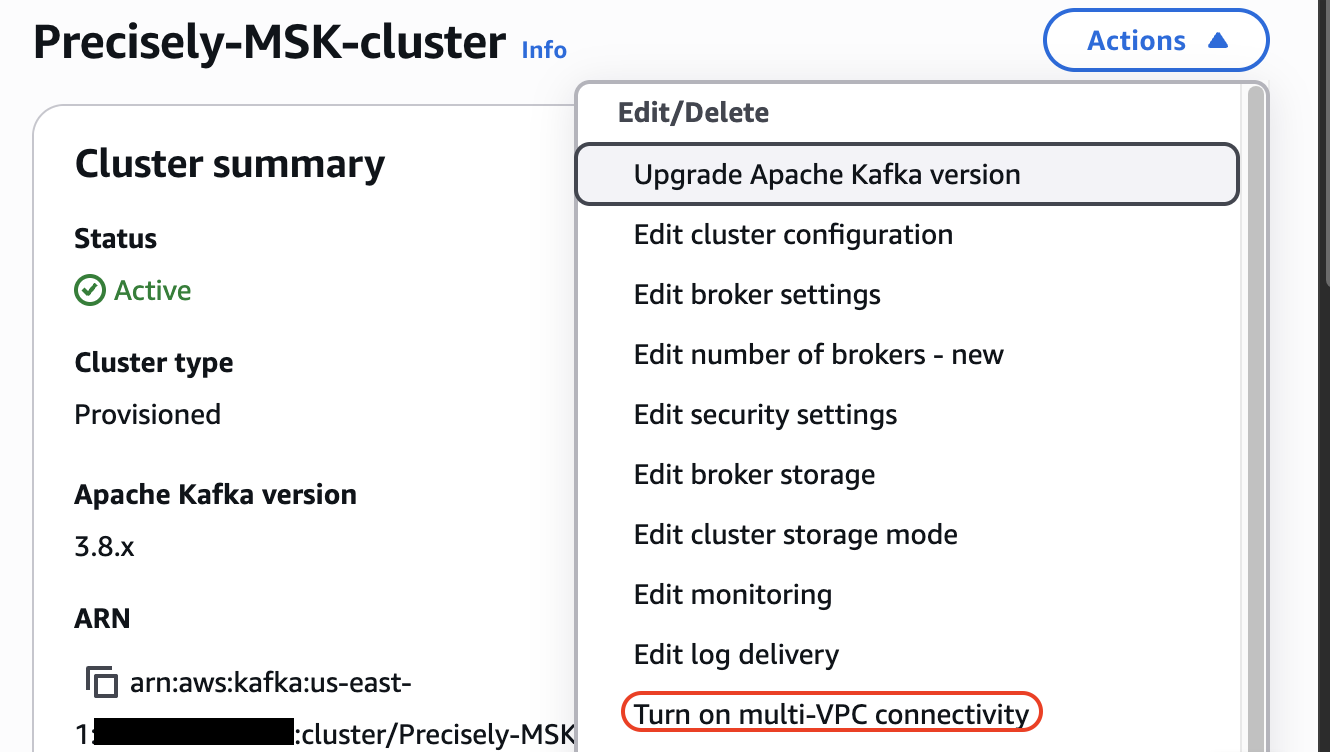The height and width of the screenshot is (752, 1330).
Task: Click the Actions dropdown triangle arrow
Action: [x=1217, y=41]
